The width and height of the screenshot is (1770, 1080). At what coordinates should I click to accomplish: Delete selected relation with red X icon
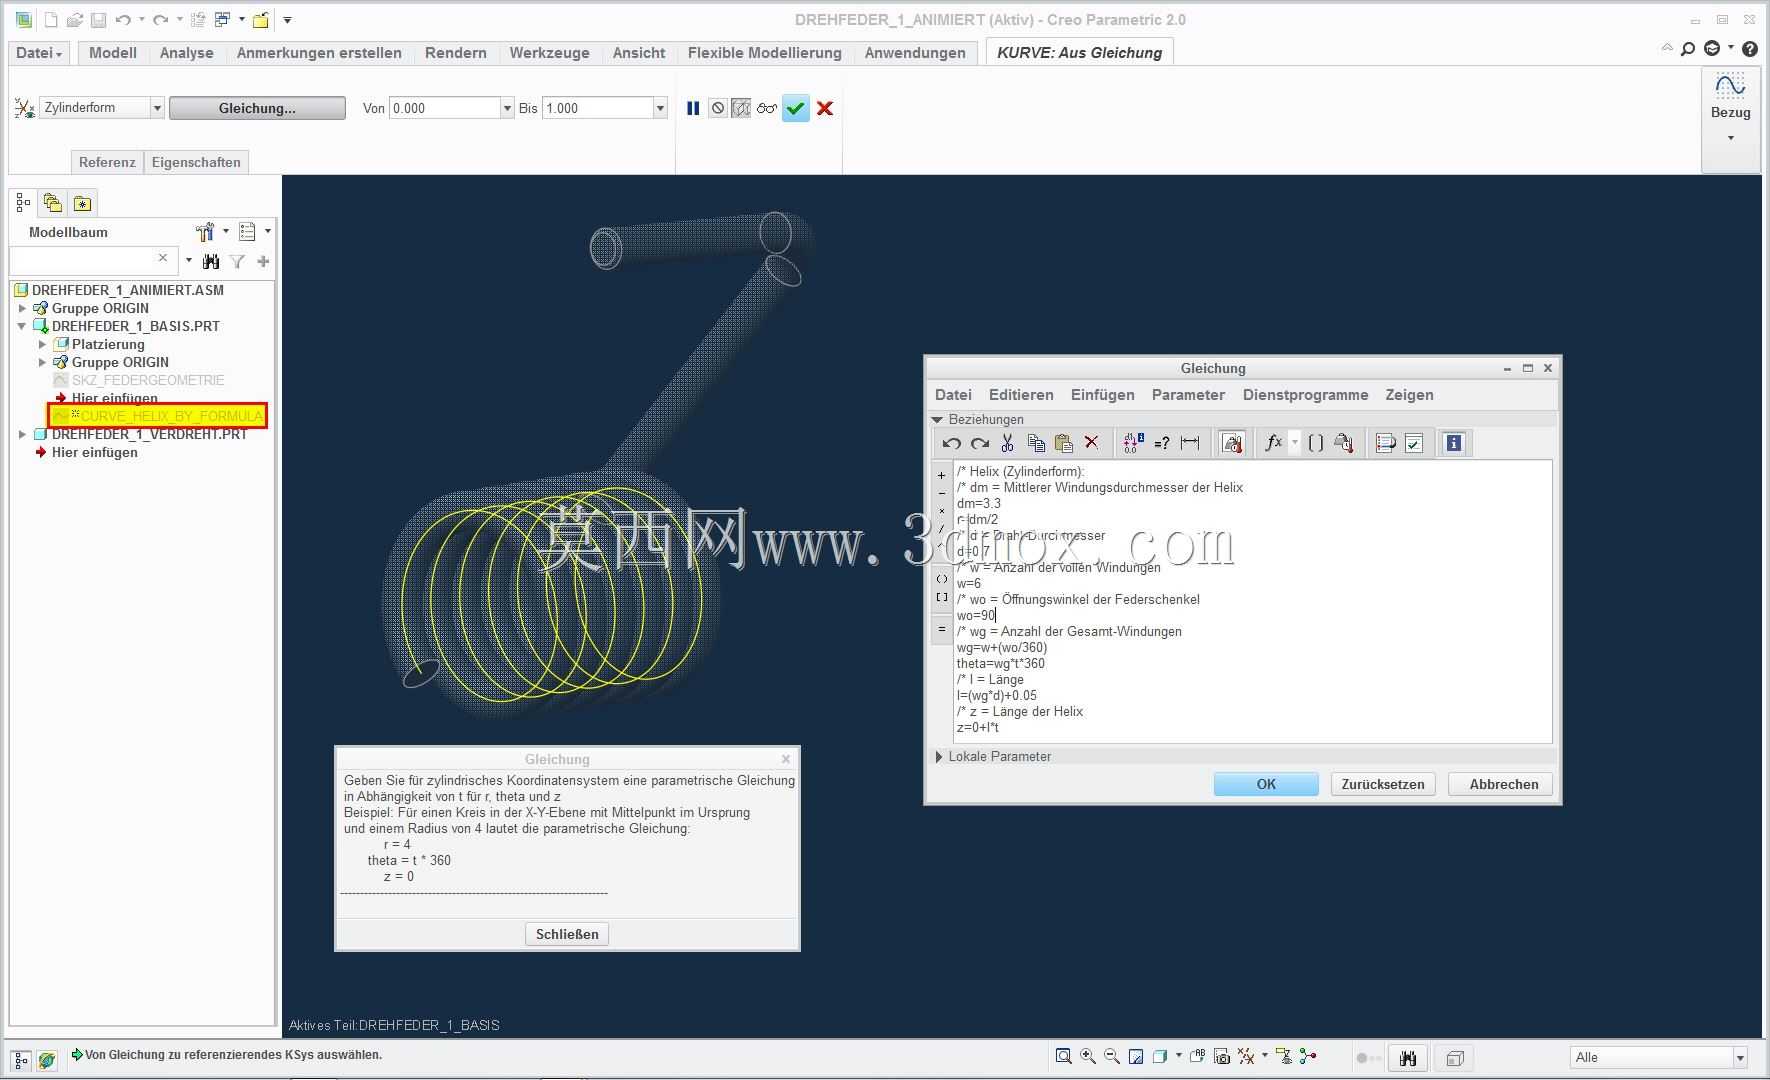1092,443
